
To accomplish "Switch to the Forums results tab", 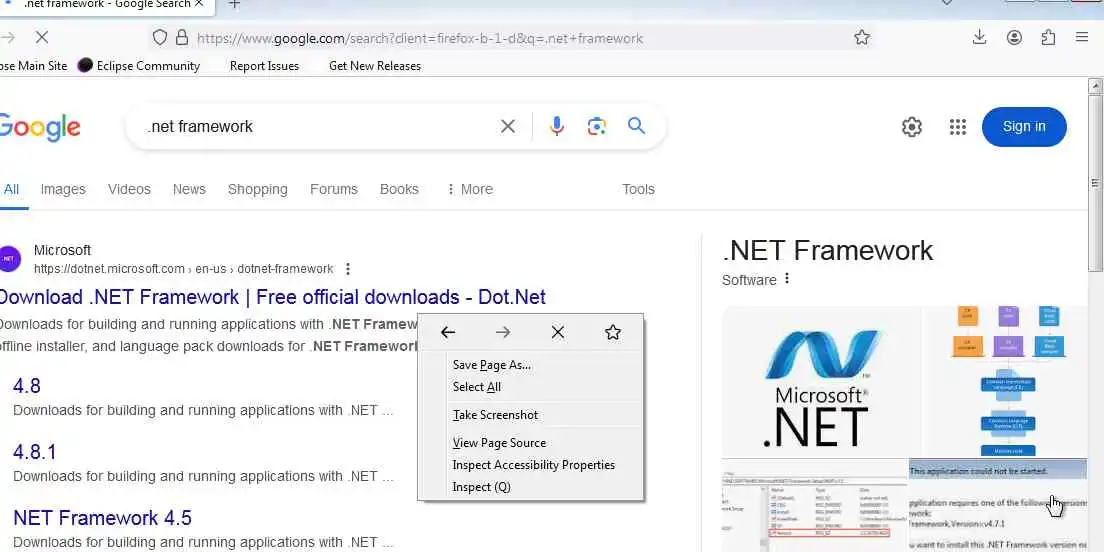I will [x=334, y=189].
